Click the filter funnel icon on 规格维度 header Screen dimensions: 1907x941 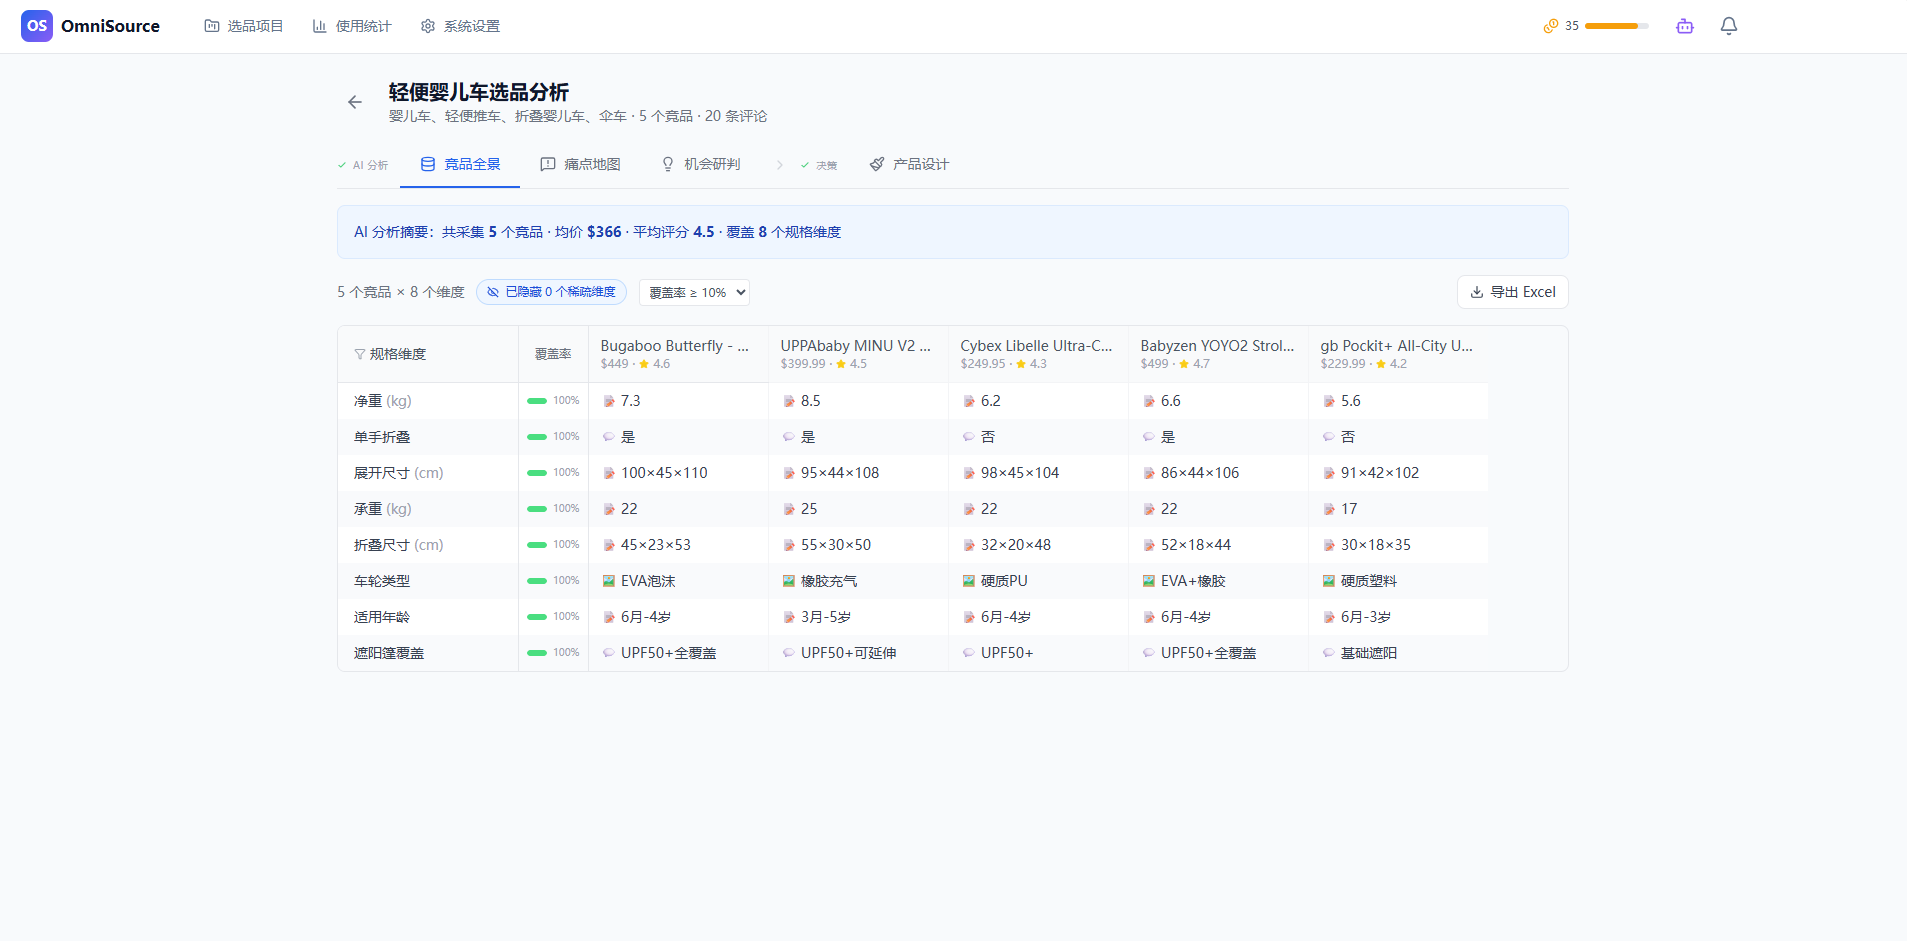point(359,353)
